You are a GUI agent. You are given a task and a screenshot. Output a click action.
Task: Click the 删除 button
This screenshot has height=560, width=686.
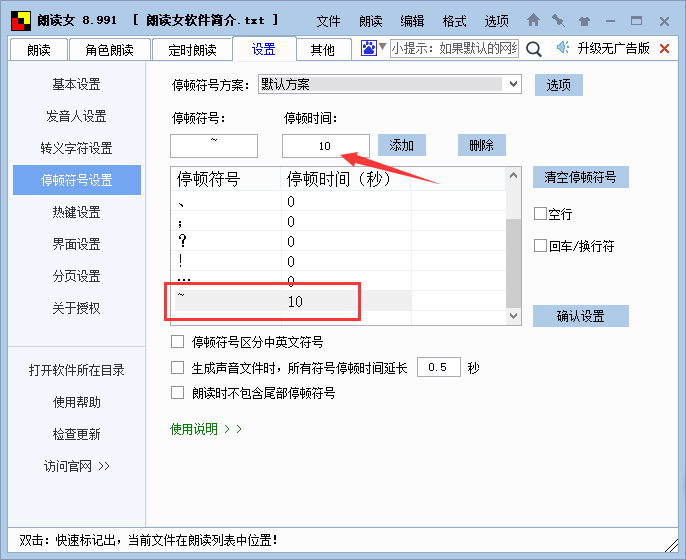coord(482,145)
